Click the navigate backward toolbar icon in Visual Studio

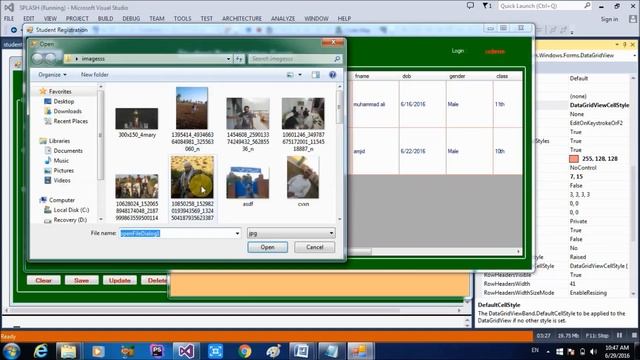pos(14,30)
